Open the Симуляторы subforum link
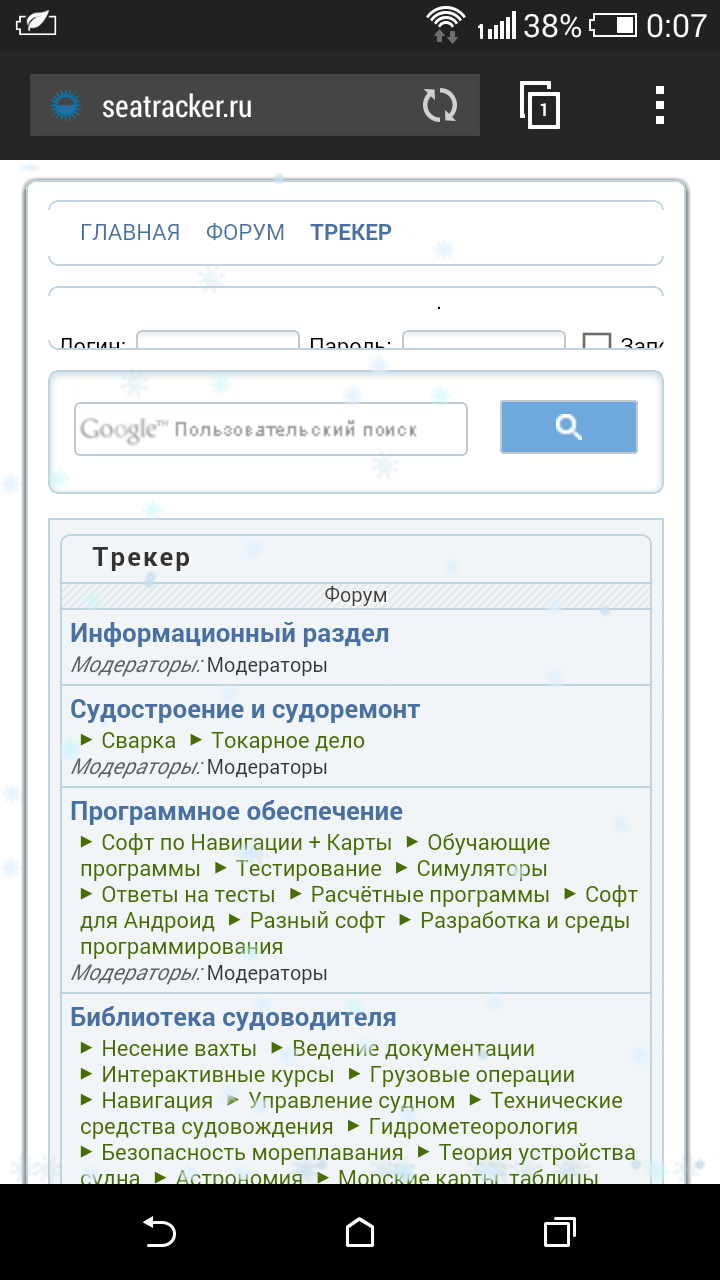720x1280 pixels. (481, 868)
